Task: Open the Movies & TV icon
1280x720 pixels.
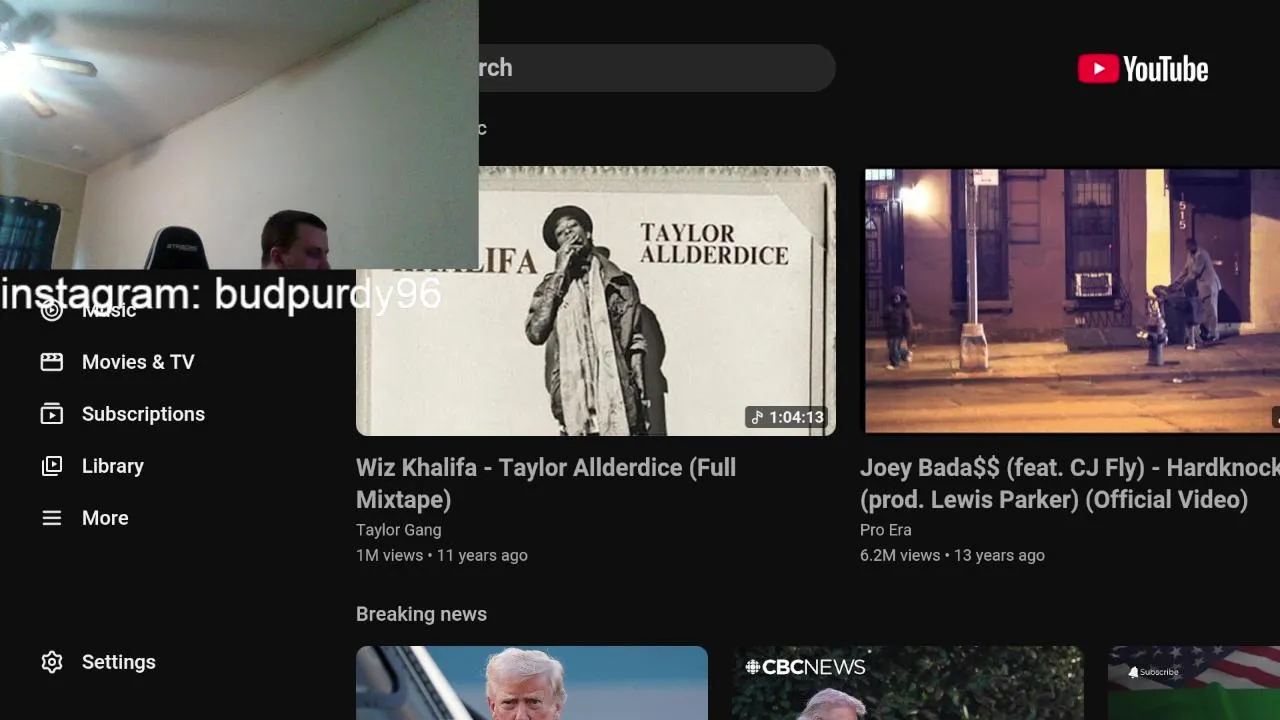Action: tap(51, 362)
